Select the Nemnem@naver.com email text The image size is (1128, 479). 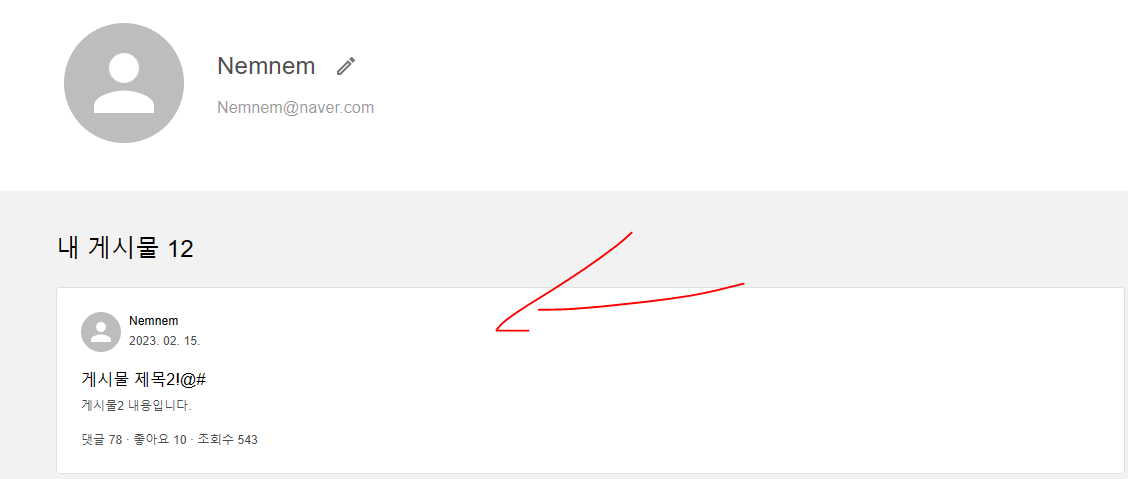[296, 108]
